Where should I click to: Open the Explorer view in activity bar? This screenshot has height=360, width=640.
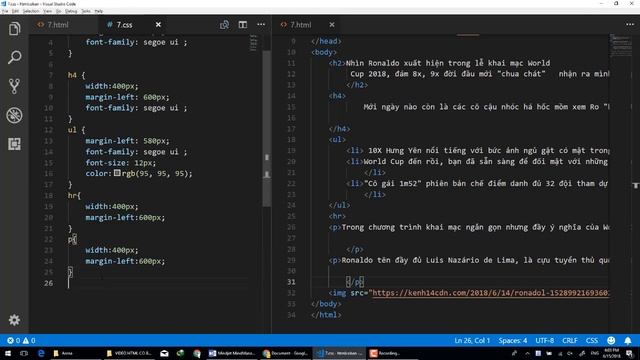pos(14,29)
